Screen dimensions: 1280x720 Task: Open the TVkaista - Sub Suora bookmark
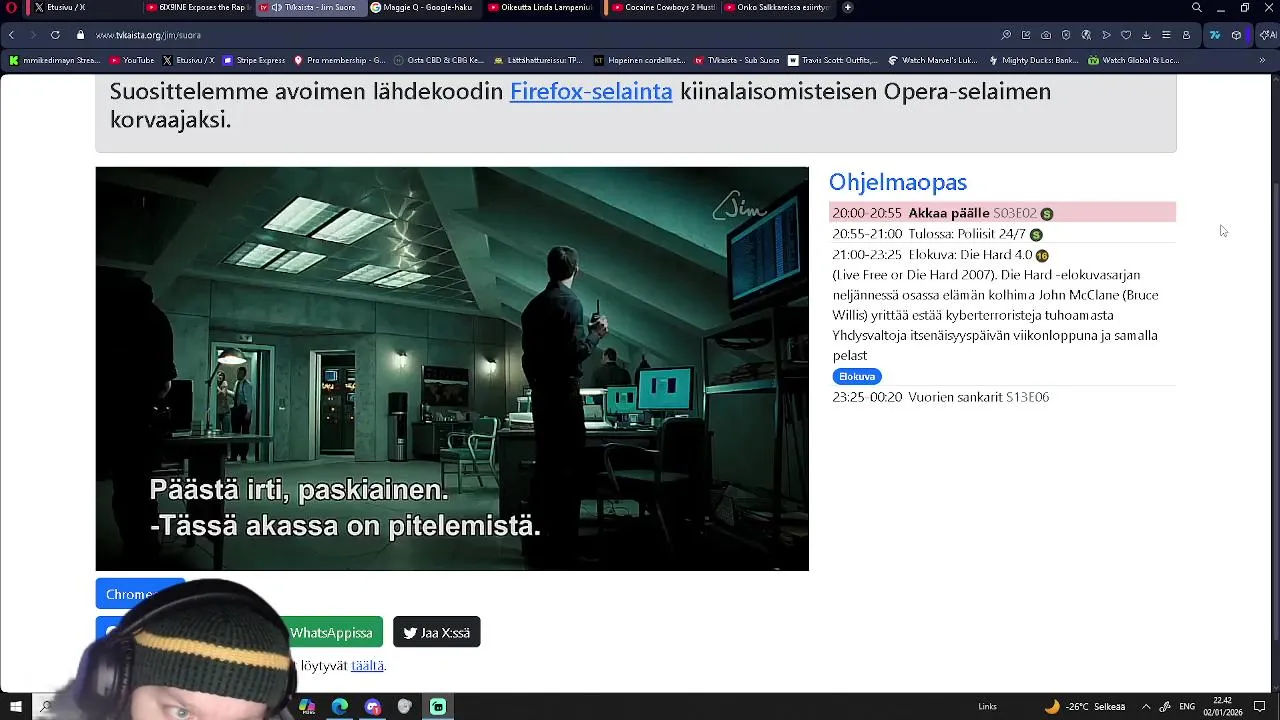click(x=736, y=60)
